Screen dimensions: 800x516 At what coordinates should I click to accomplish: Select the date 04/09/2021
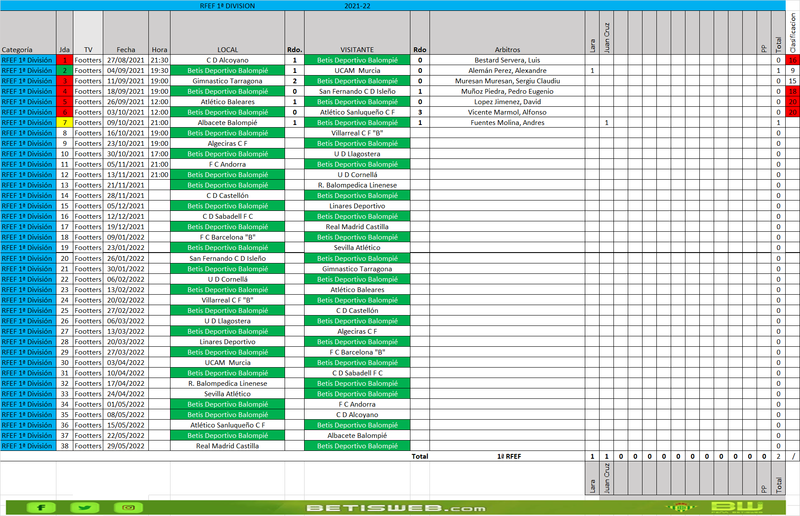tap(126, 70)
